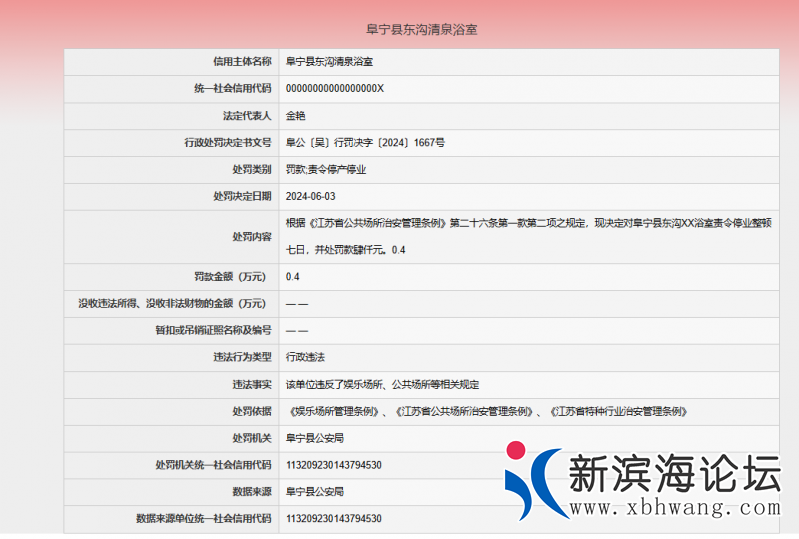The height and width of the screenshot is (539, 799).
Task: Select the 罚款金额（万元） label
Action: tap(230, 277)
